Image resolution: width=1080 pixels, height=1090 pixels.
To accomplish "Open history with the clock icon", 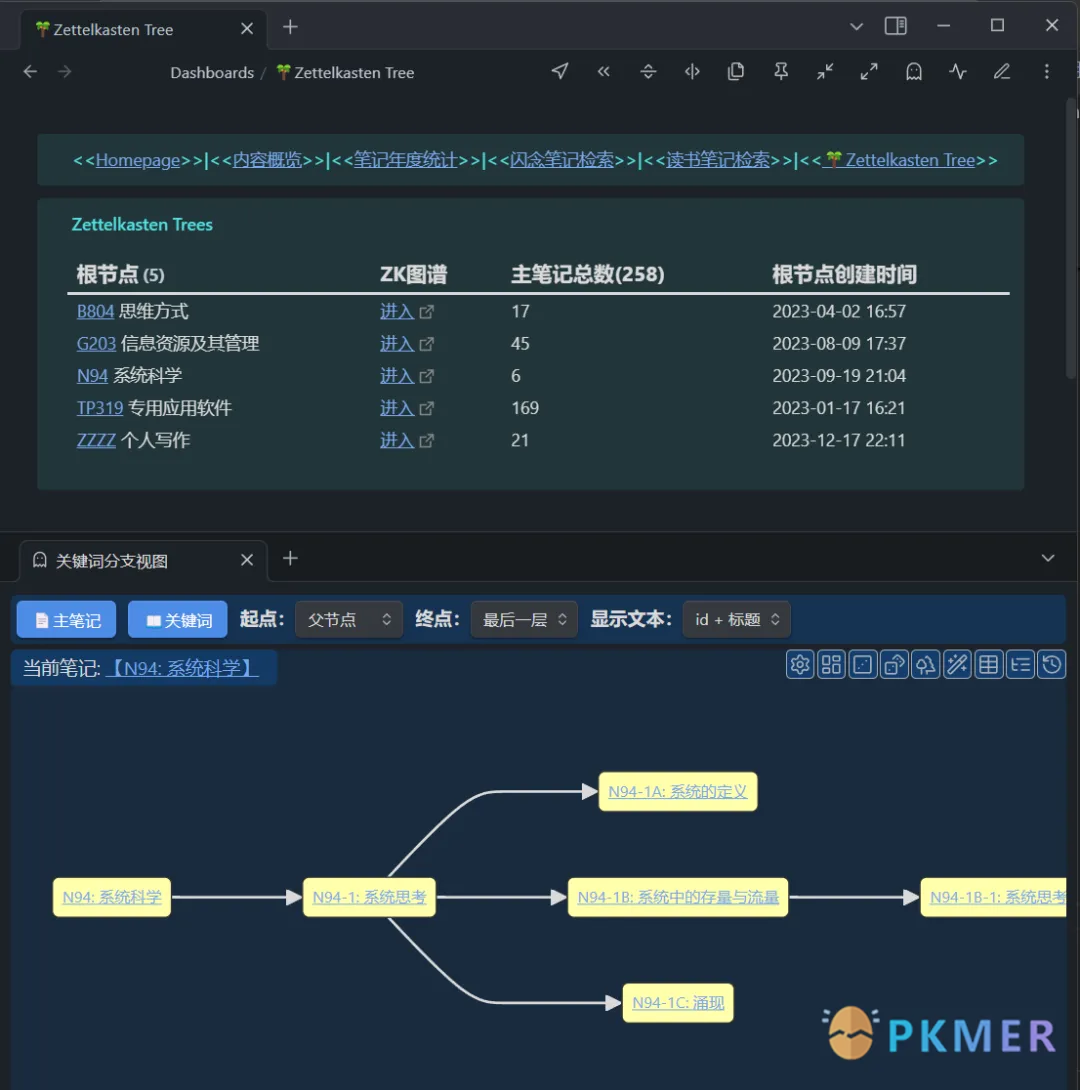I will (1052, 664).
